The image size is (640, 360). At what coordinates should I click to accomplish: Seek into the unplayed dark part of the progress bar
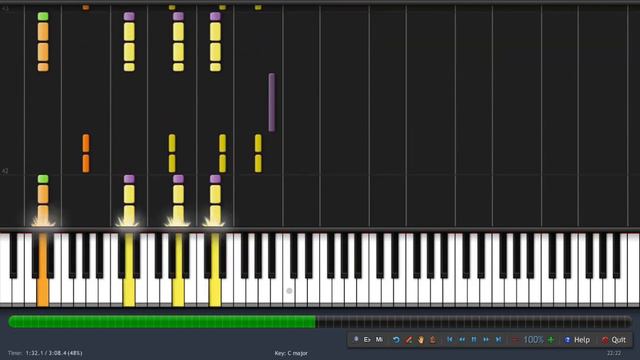[473, 322]
